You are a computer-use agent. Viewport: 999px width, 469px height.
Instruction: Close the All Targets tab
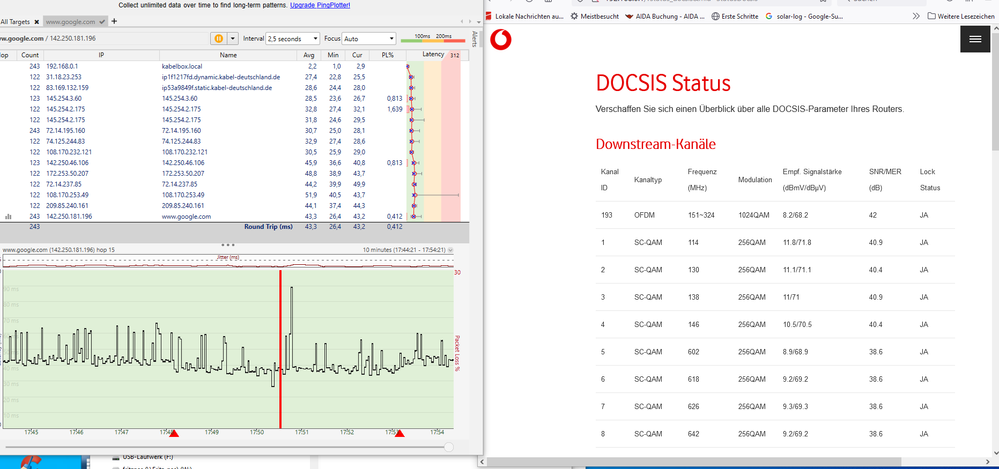coord(37,22)
